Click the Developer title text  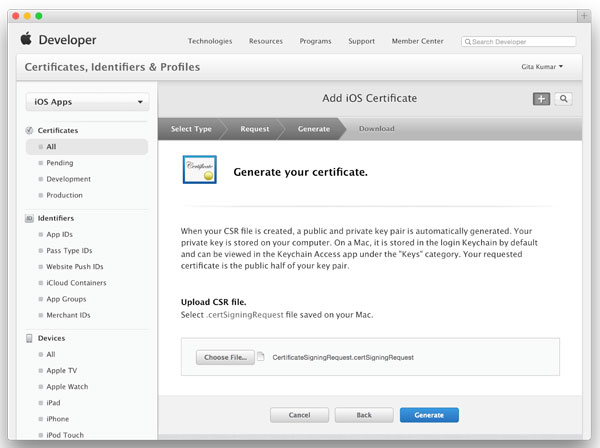[67, 40]
